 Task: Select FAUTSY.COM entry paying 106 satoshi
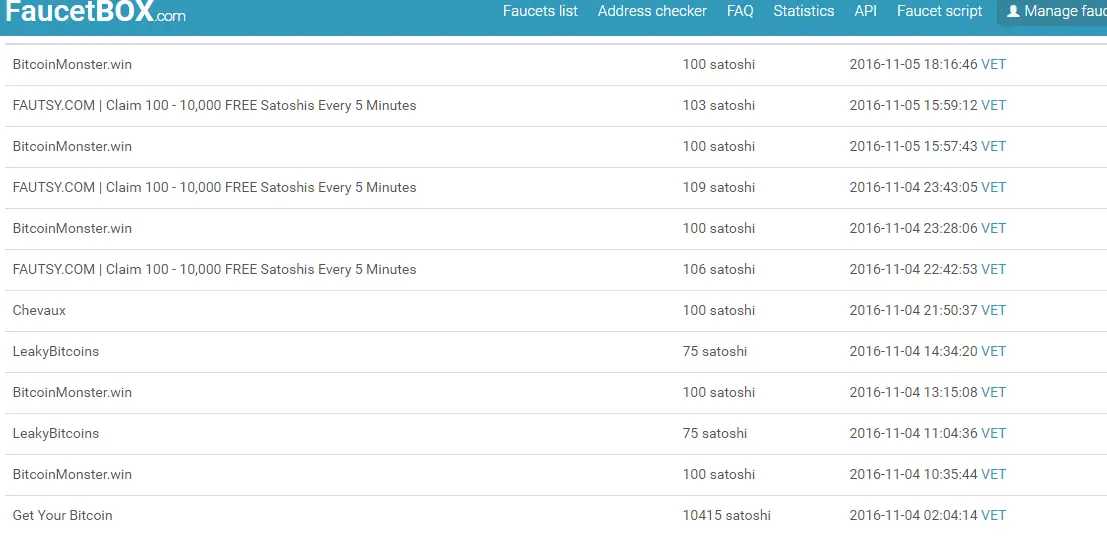pyautogui.click(x=215, y=269)
